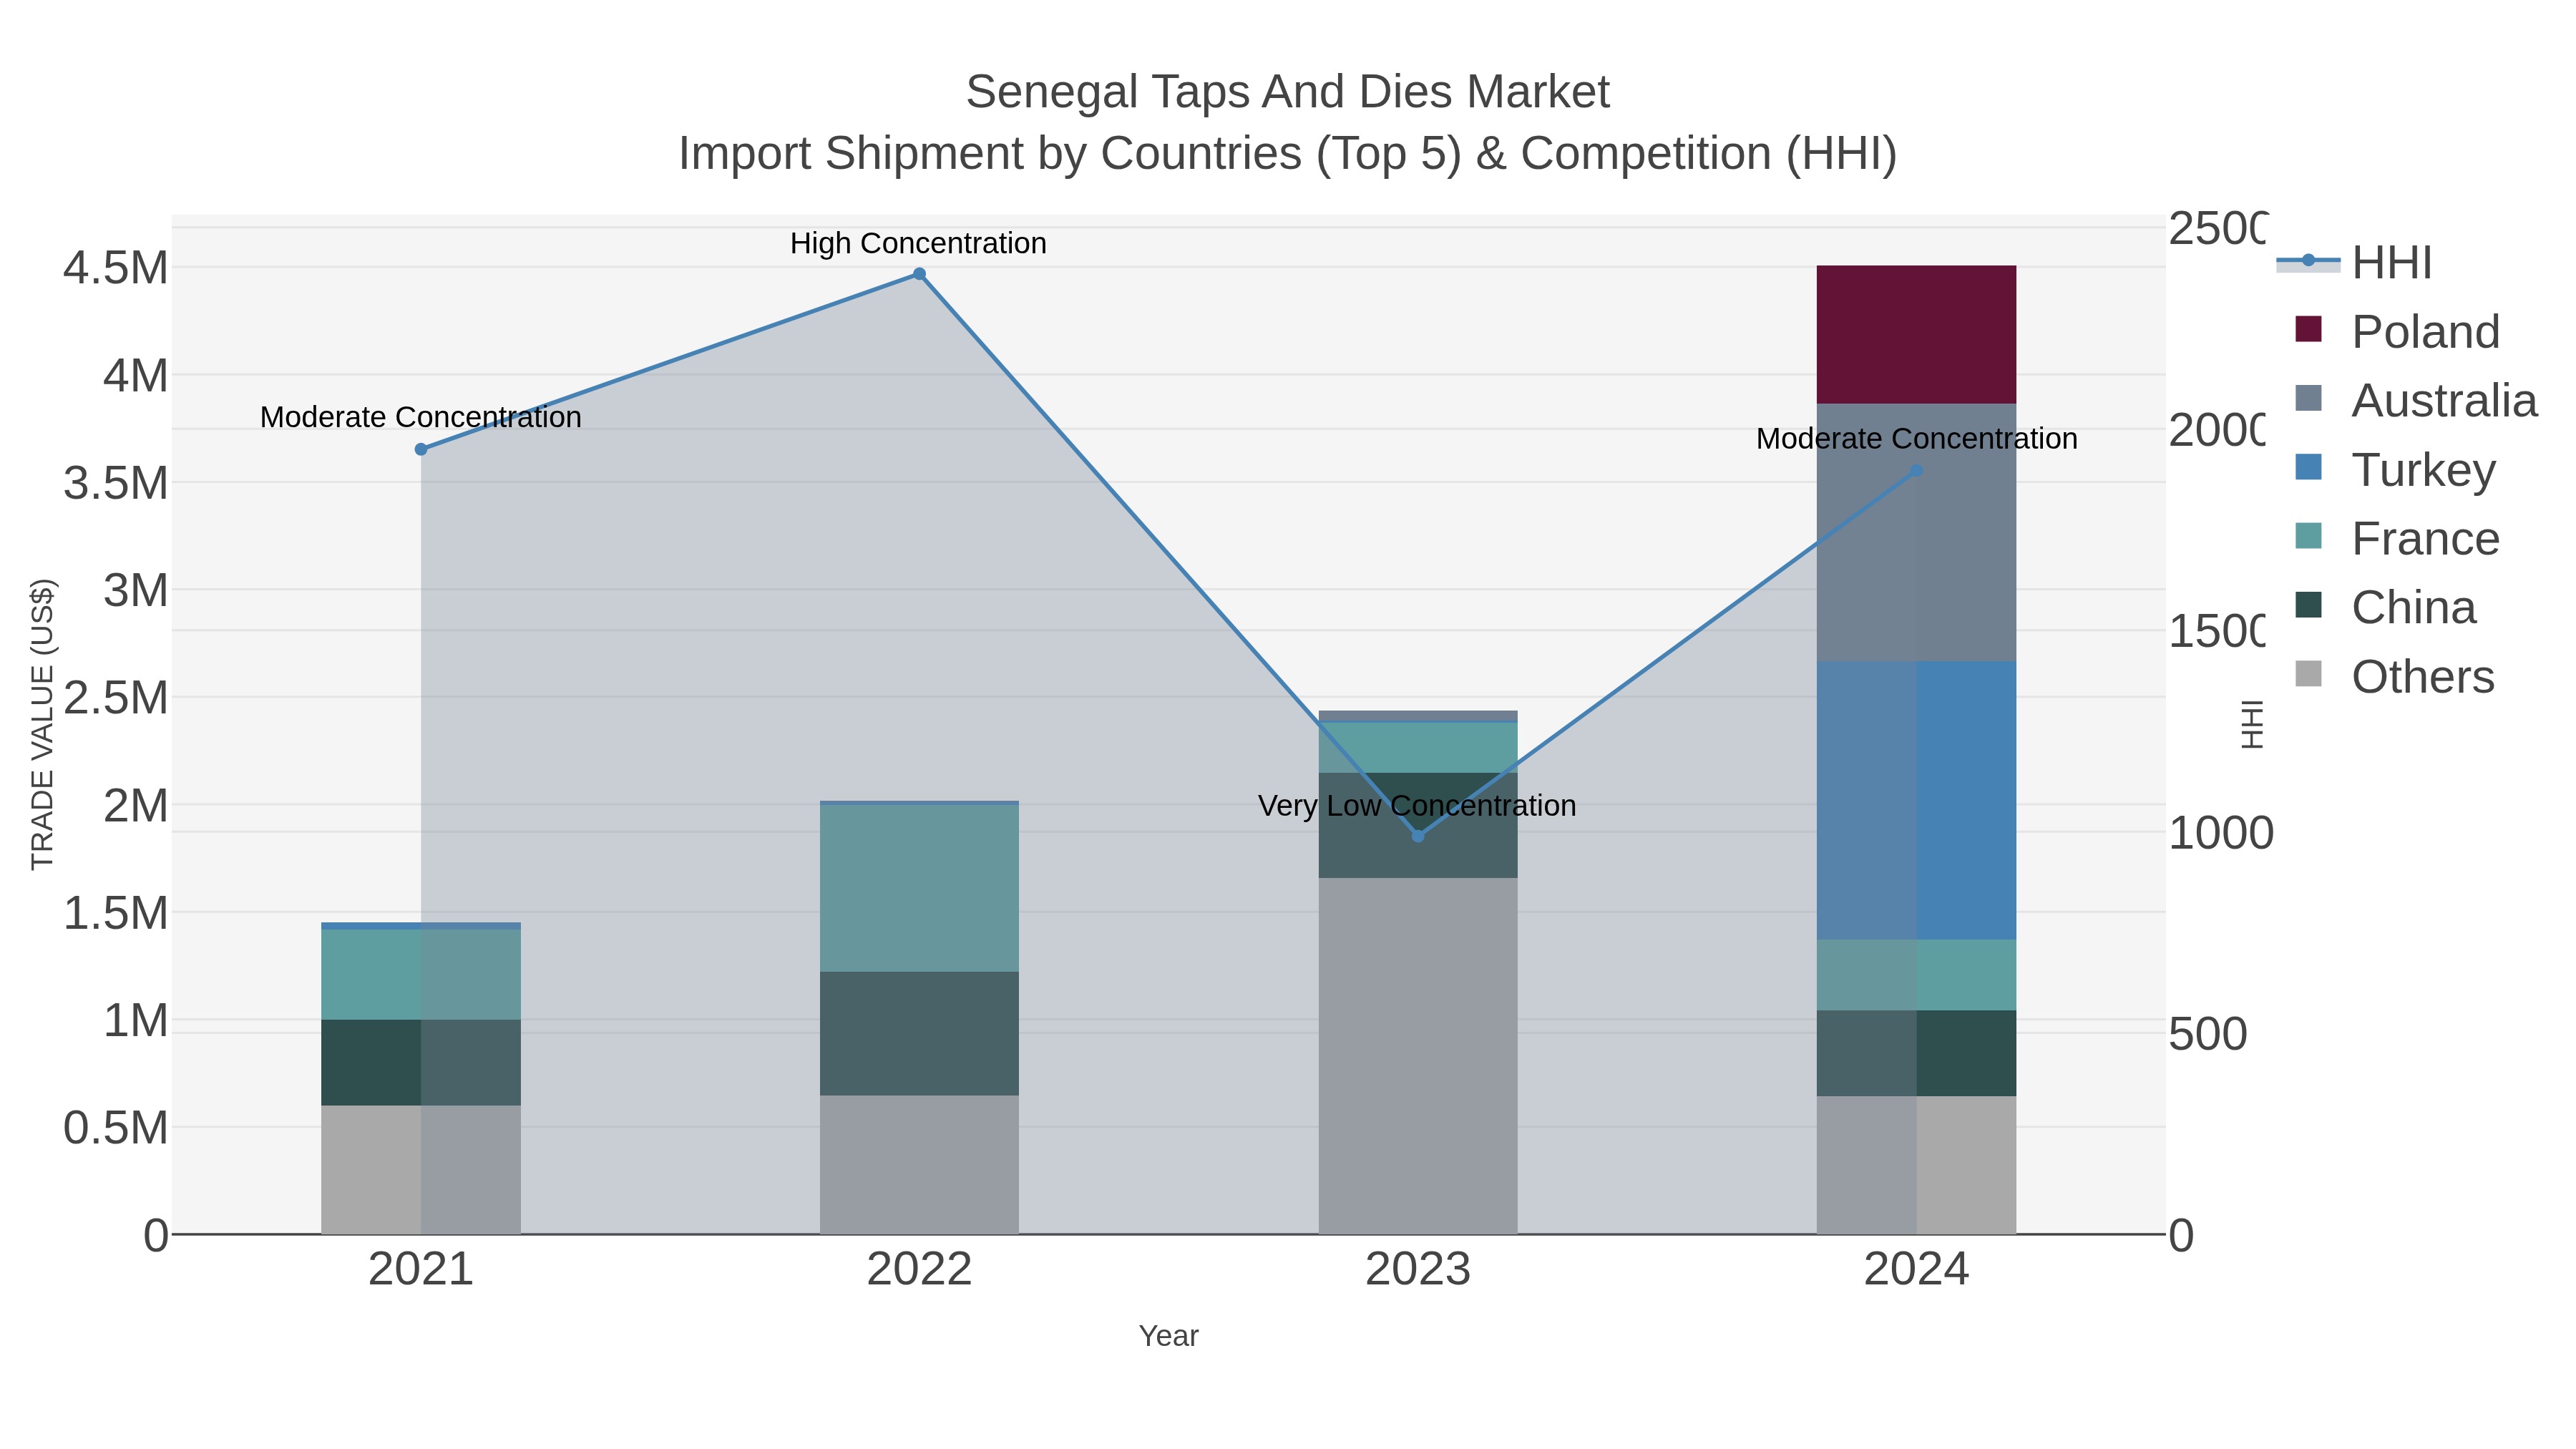This screenshot has height=1449, width=2576.
Task: Select the Poland segment in 2024 bar
Action: (x=1916, y=335)
